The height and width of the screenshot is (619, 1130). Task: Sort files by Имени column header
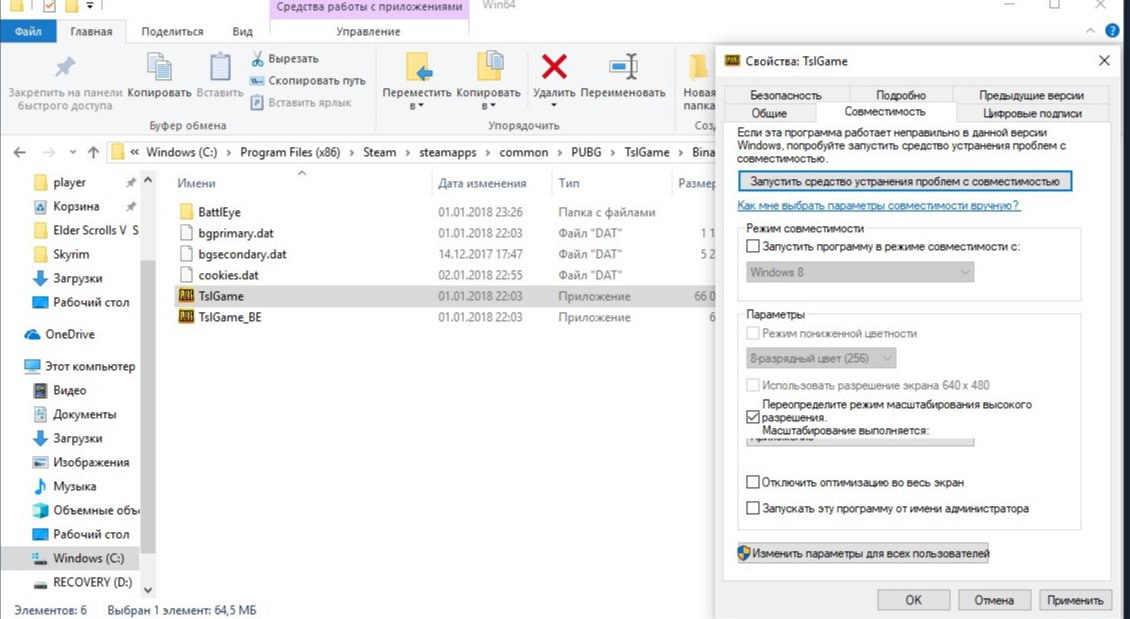tap(196, 183)
